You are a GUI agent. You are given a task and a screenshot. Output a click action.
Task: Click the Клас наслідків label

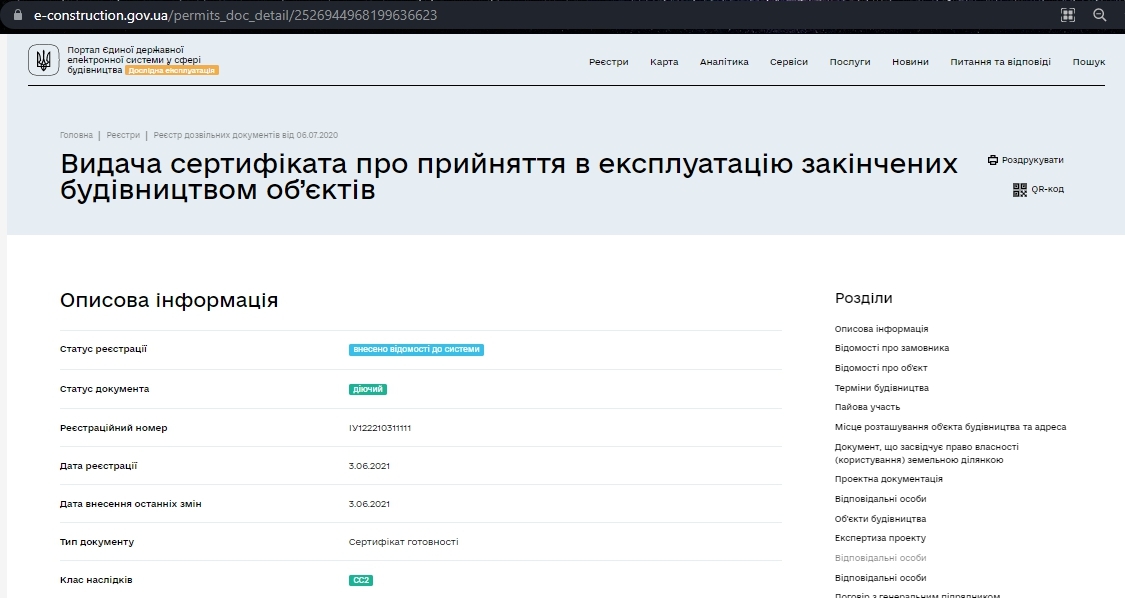coord(96,580)
